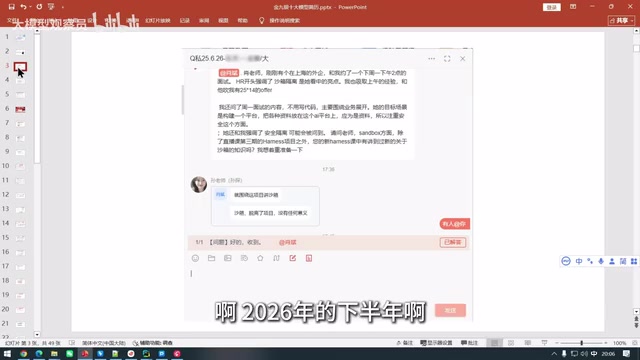Image resolution: width=640 pixels, height=360 pixels.
Task: Click the 100% zoom level
Action: (619, 343)
